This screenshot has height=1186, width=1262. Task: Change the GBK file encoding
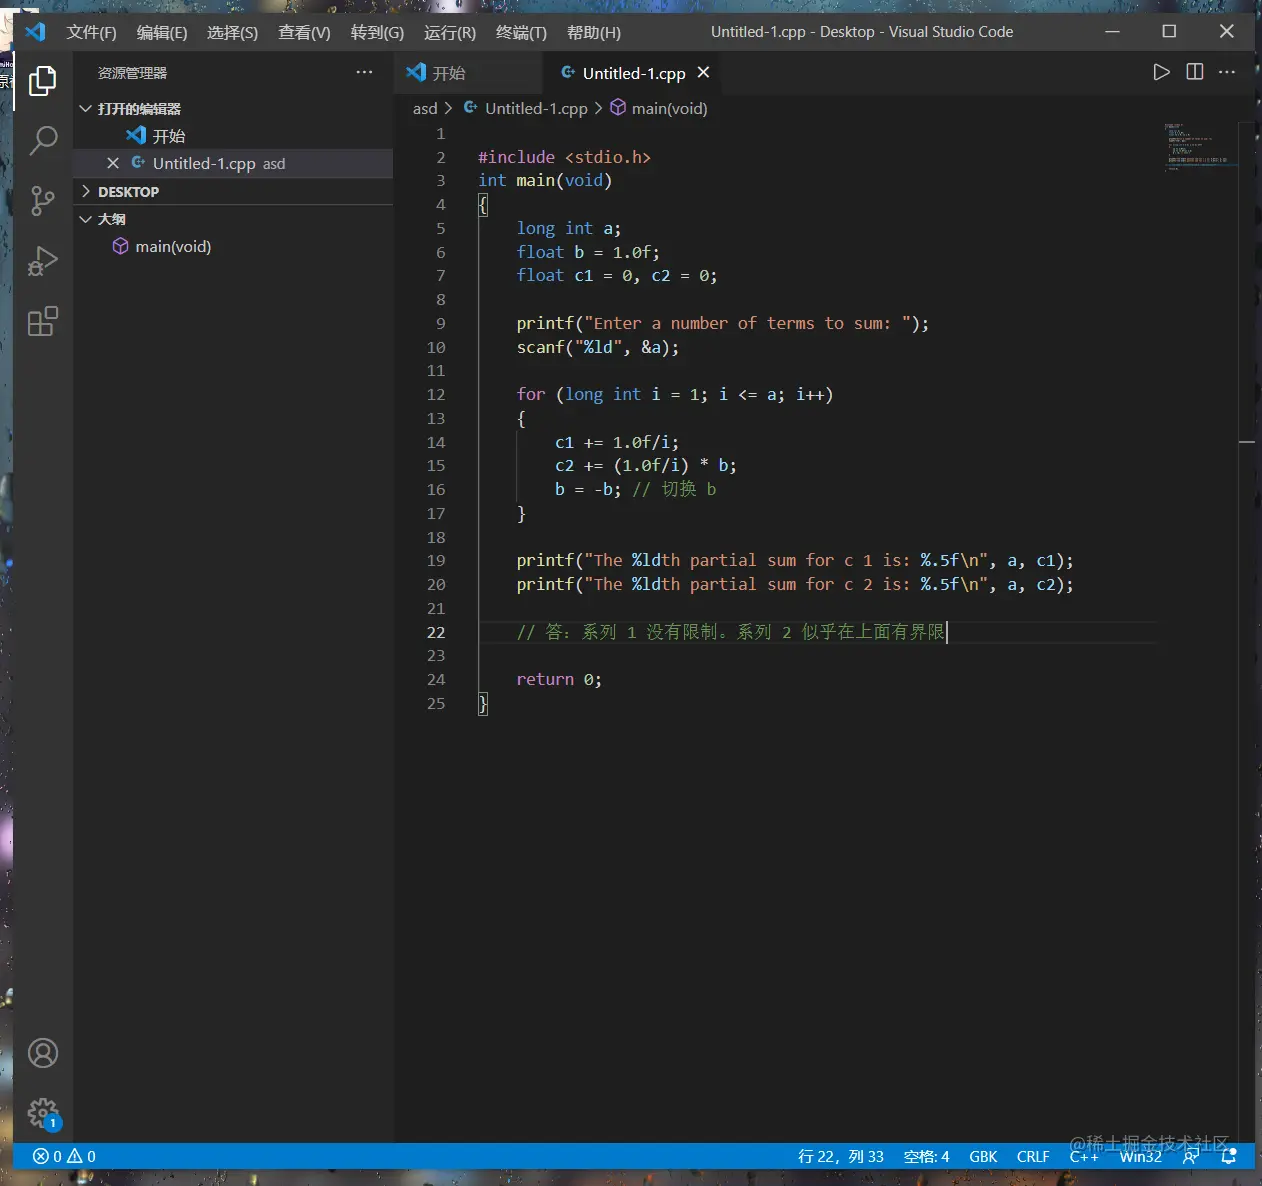click(983, 1156)
